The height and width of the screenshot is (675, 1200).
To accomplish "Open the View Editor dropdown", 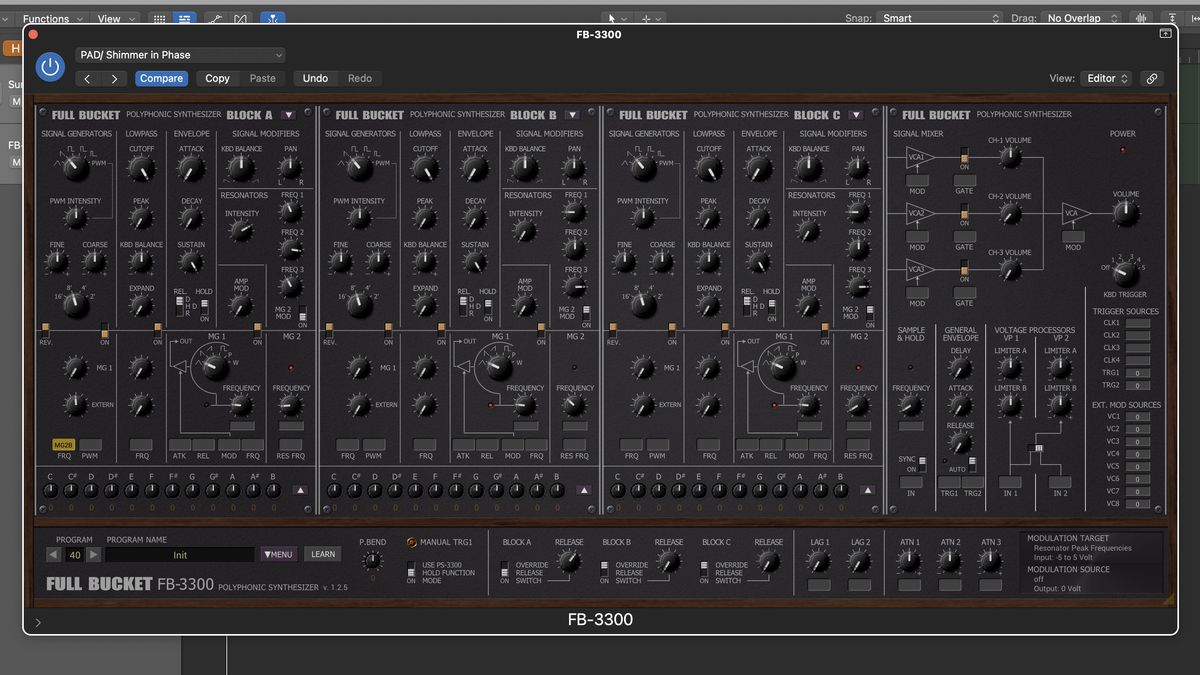I will (x=1106, y=78).
